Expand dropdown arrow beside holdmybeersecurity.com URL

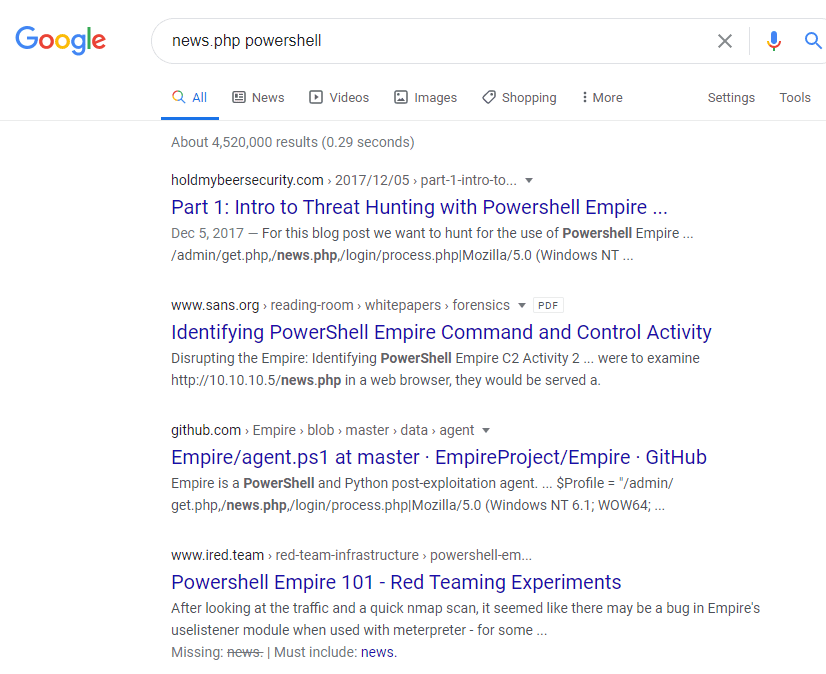point(529,181)
